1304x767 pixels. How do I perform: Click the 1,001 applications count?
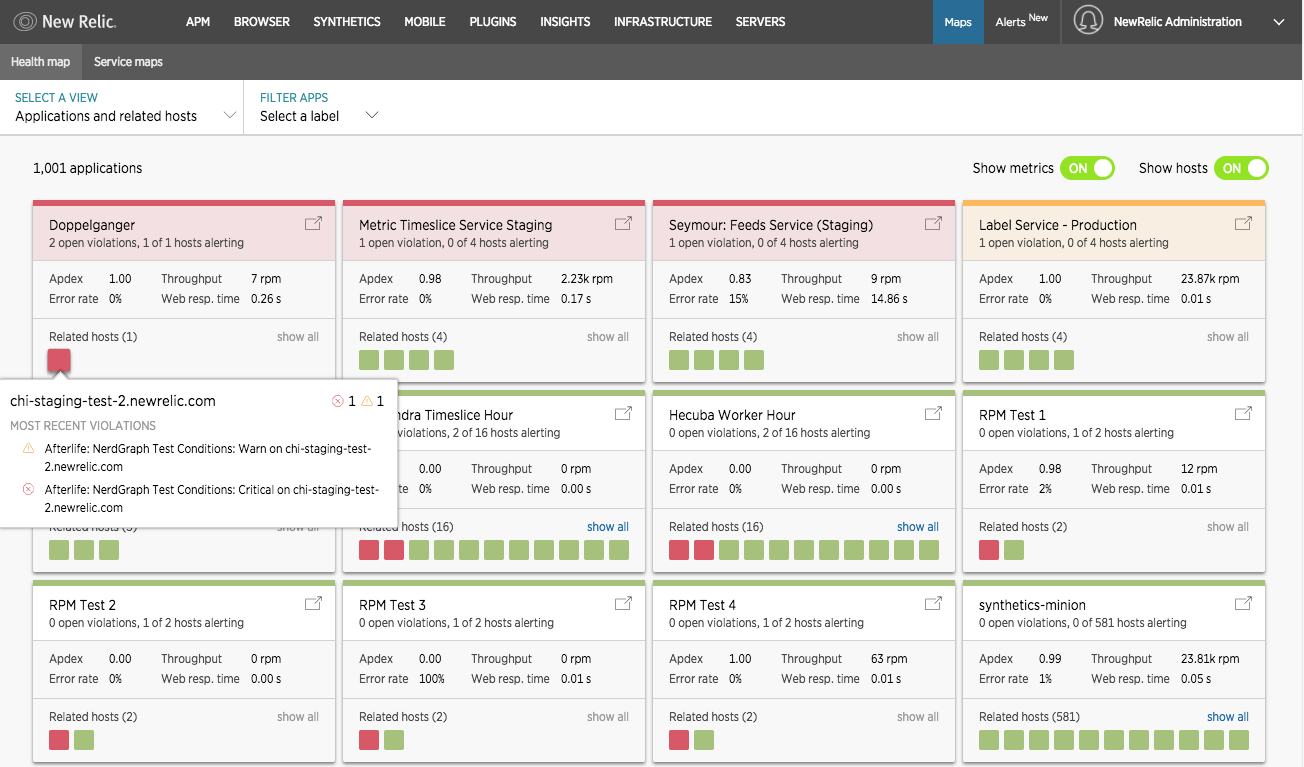point(88,168)
